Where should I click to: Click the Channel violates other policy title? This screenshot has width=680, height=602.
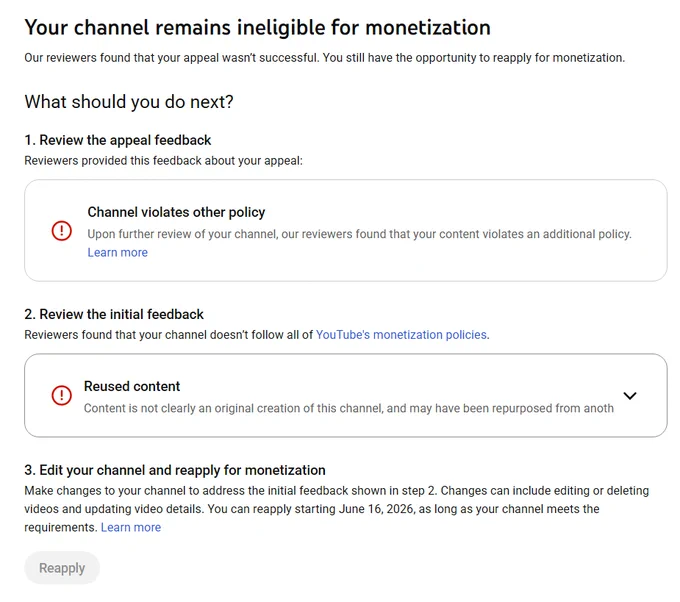[176, 212]
